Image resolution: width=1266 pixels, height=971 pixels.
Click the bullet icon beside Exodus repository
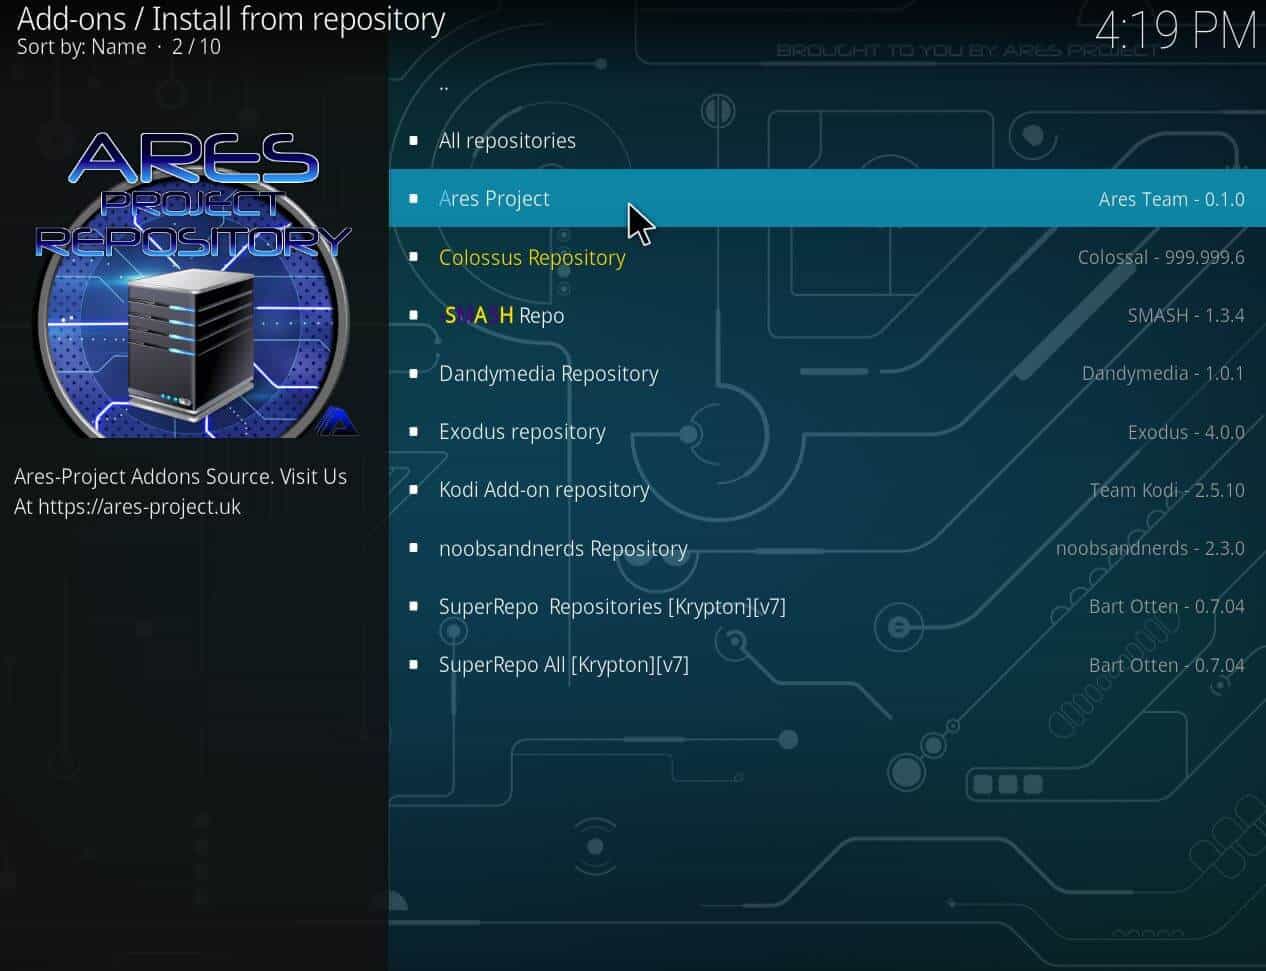414,431
